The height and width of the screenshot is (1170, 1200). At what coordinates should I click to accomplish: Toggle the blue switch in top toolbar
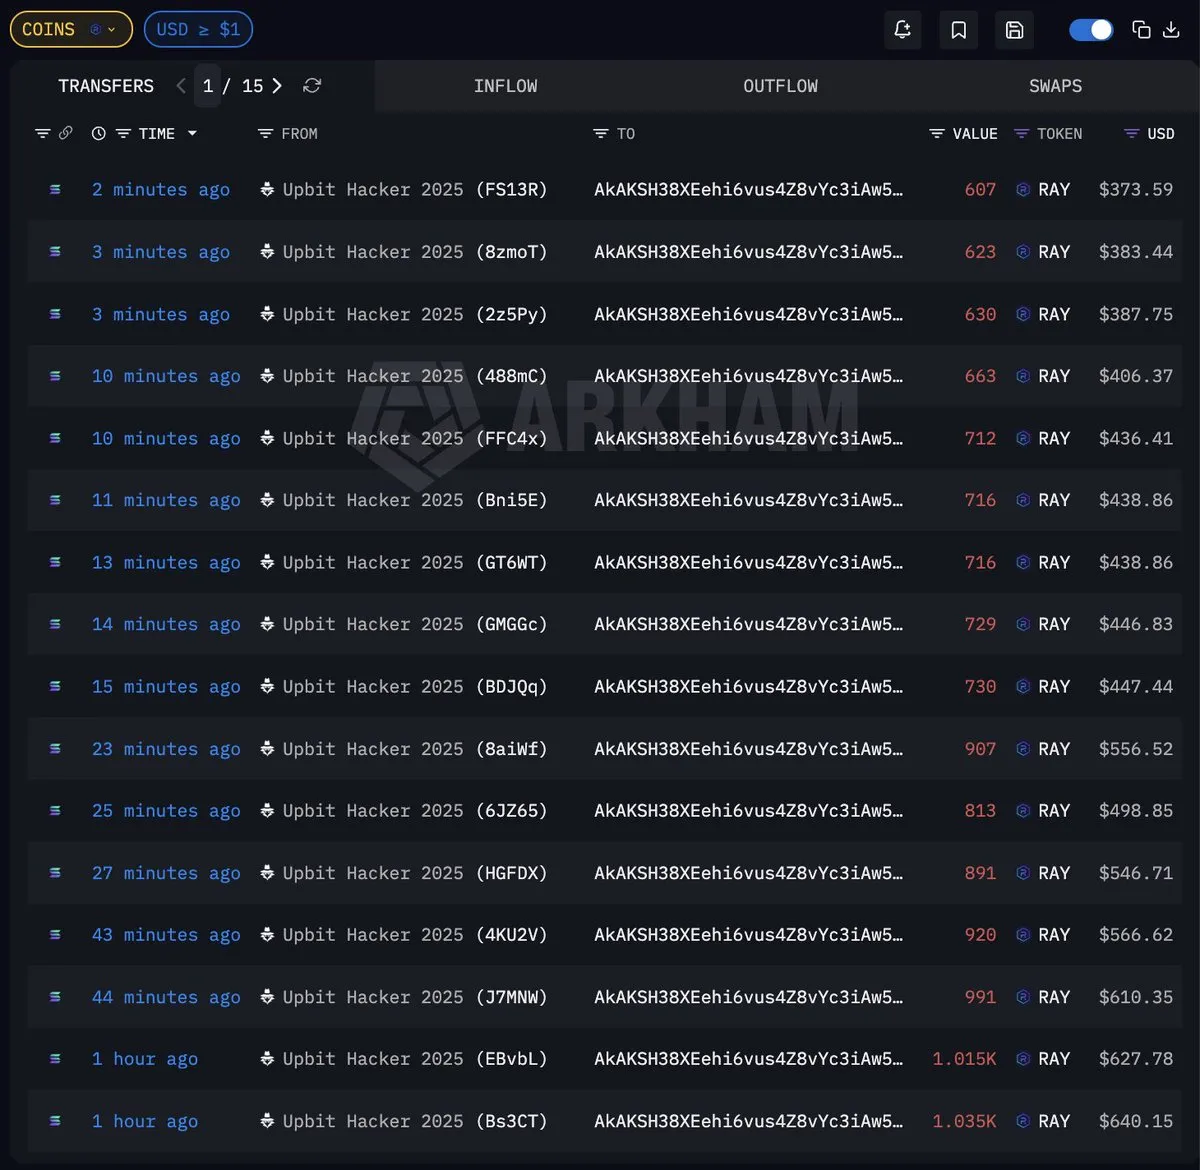click(1091, 30)
